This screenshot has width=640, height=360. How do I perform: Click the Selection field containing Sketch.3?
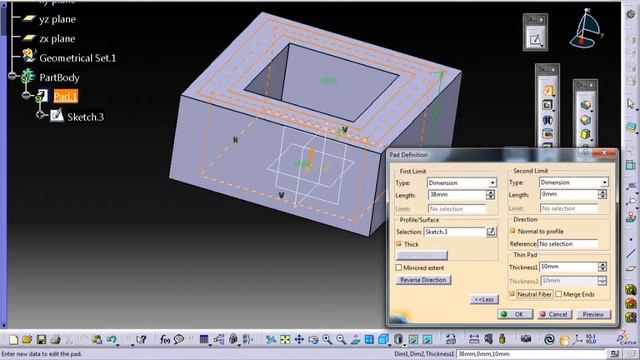(x=454, y=232)
